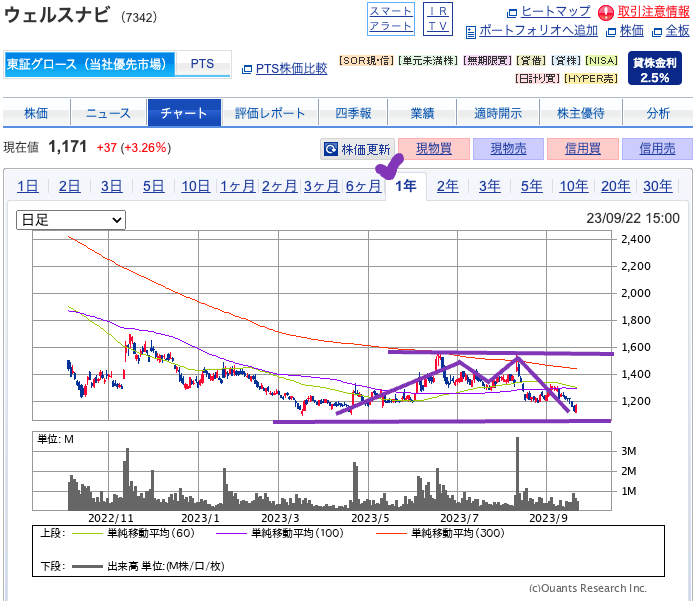
Task: Click the tall volume bar in the 2023/8 section
Action: point(517,473)
